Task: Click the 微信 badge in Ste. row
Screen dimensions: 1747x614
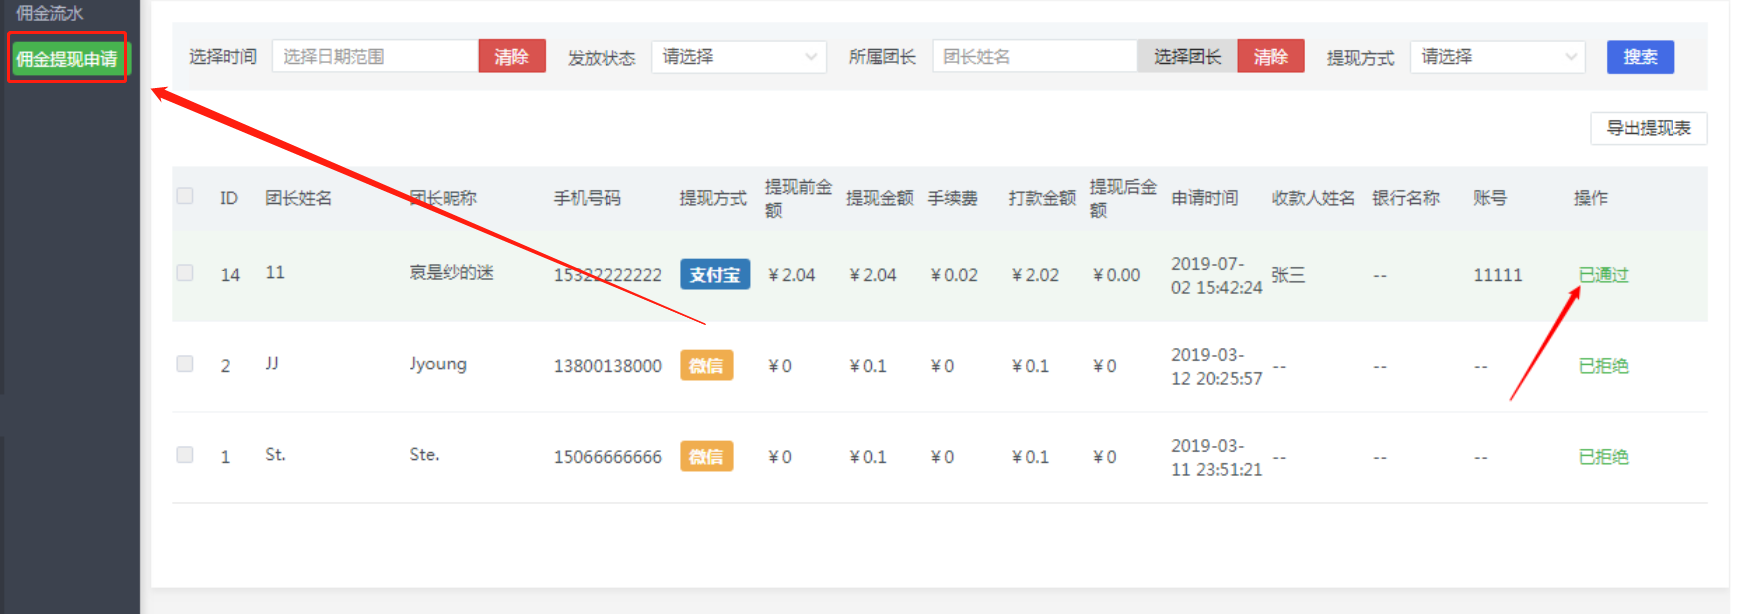Action: point(706,456)
